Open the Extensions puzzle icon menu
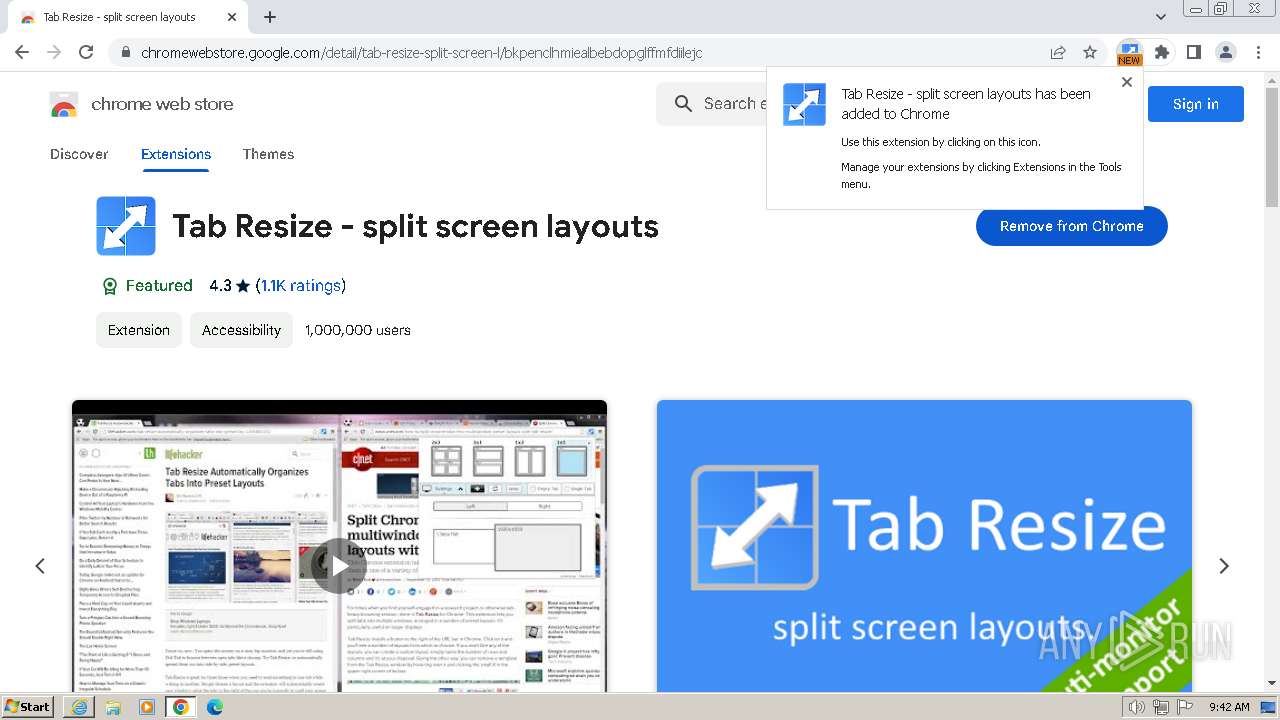This screenshot has height=720, width=1280. tap(1162, 52)
